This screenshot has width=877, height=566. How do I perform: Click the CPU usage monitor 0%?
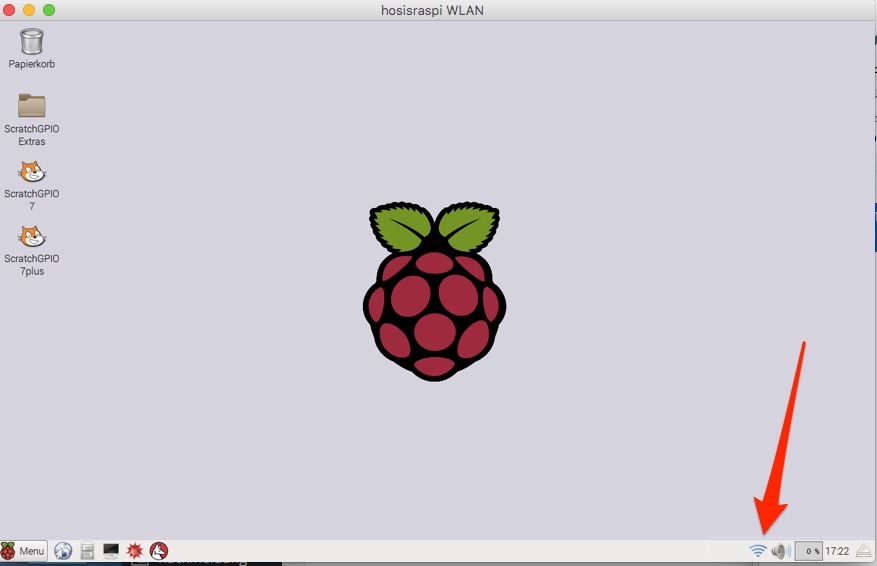pos(808,551)
